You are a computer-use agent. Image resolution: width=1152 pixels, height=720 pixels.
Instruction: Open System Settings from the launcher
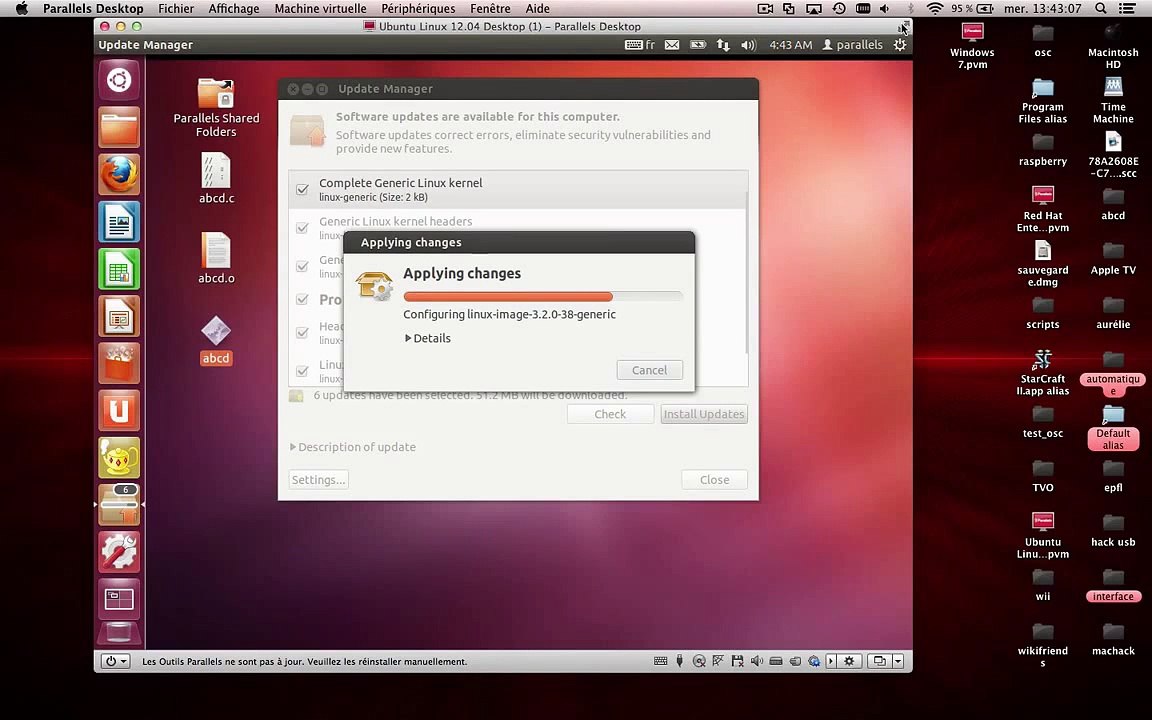[119, 552]
